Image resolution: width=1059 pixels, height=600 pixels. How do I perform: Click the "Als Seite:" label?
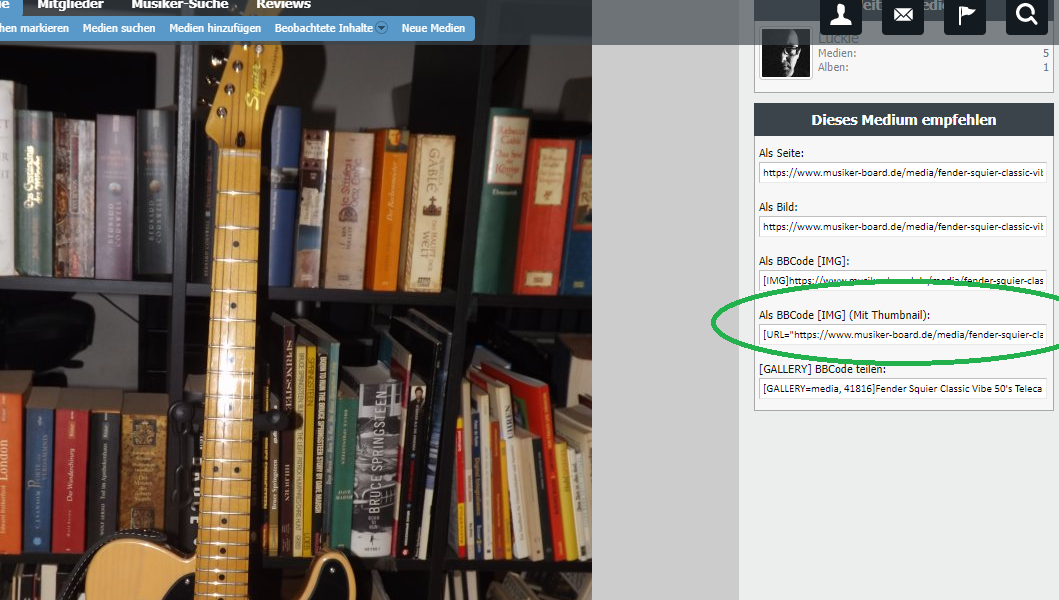781,153
